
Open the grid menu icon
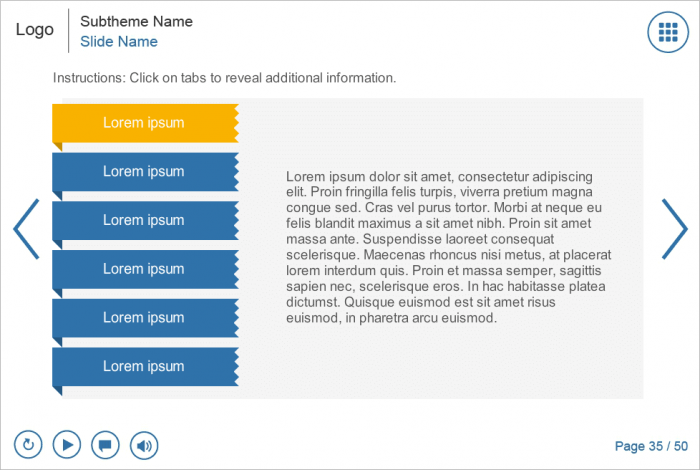[669, 32]
